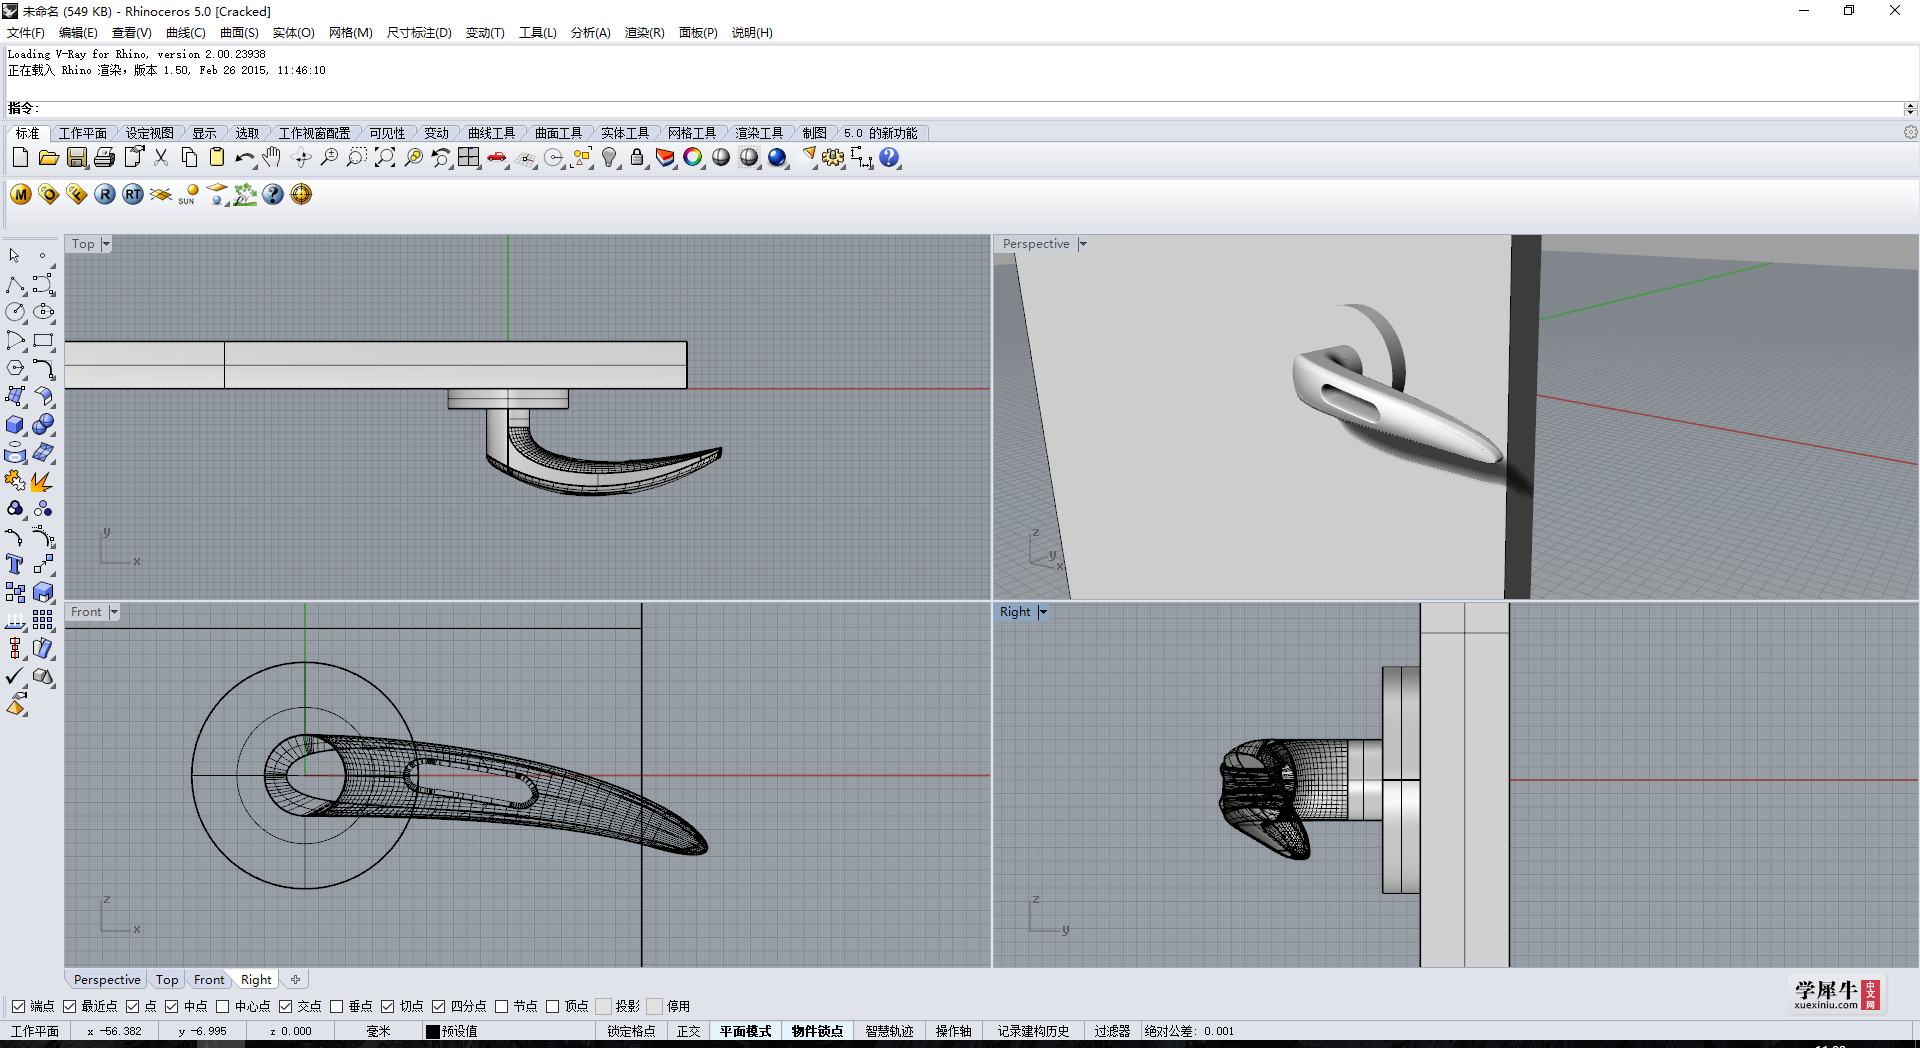Toggle the 最近点 osnap checkbox
1920x1048 pixels.
(x=69, y=1006)
